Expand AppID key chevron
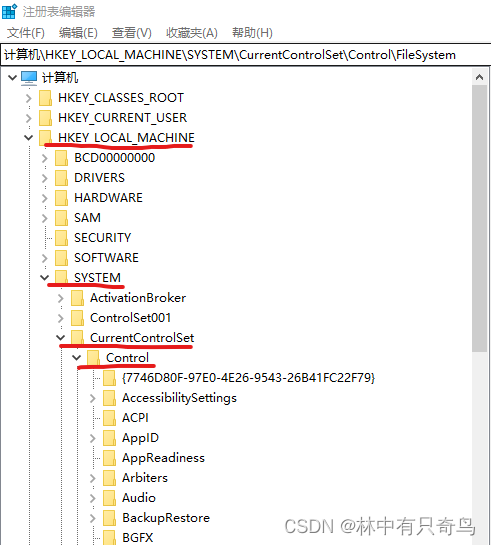Image resolution: width=491 pixels, height=545 pixels. click(x=92, y=438)
